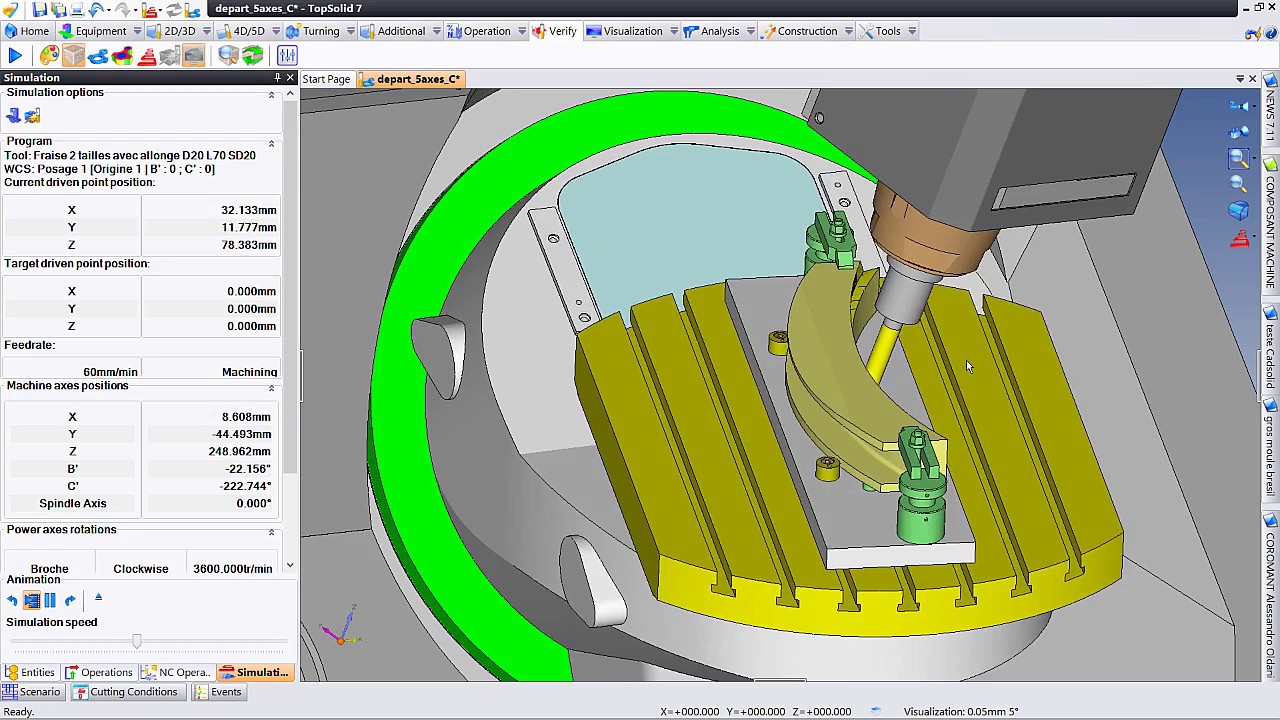
Task: Click the Feedrate 60mm/min value field
Action: [110, 372]
